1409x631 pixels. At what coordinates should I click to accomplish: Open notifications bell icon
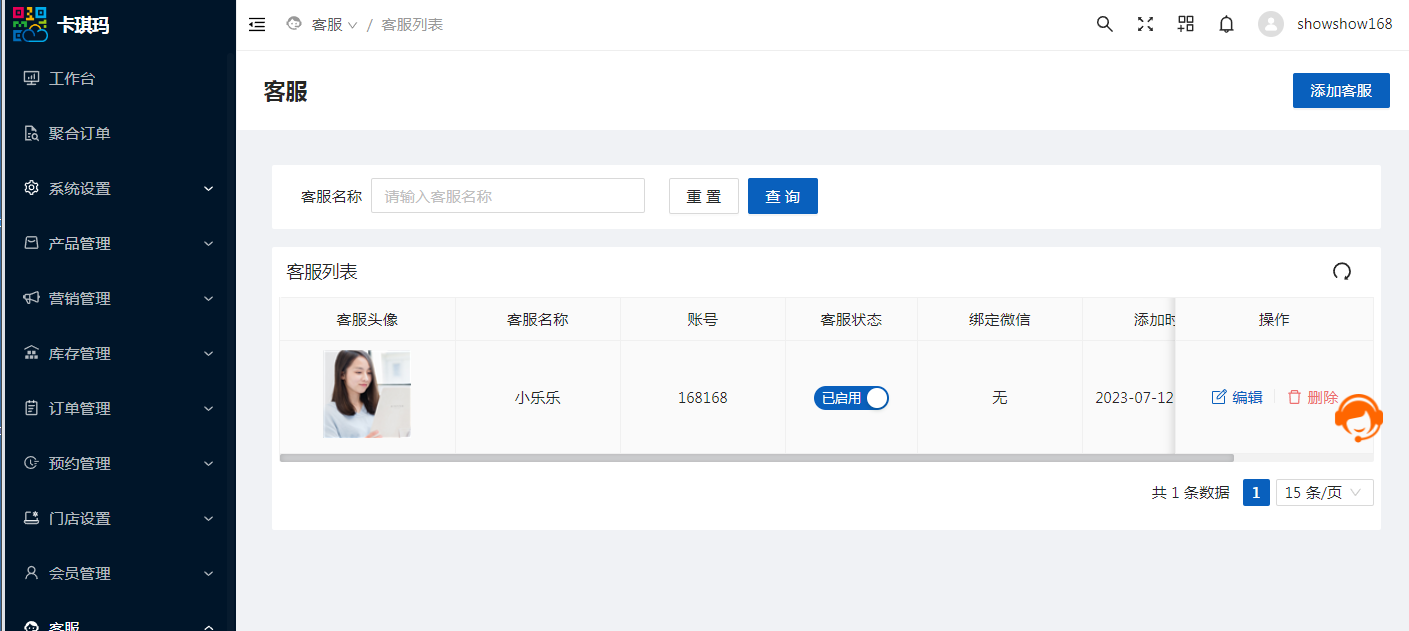pos(1226,25)
